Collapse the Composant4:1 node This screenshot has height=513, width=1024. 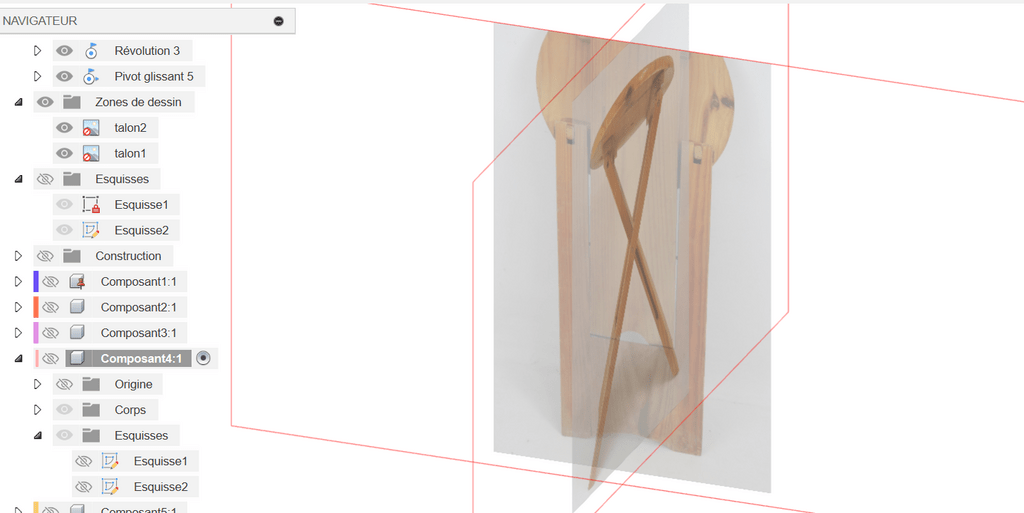coord(18,359)
